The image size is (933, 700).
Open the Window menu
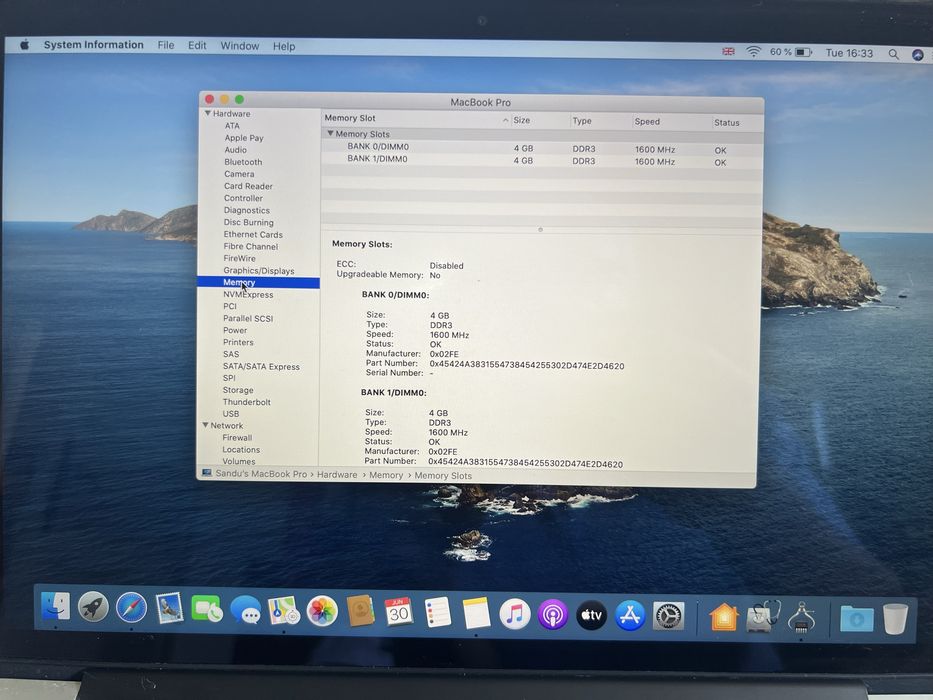tap(240, 46)
